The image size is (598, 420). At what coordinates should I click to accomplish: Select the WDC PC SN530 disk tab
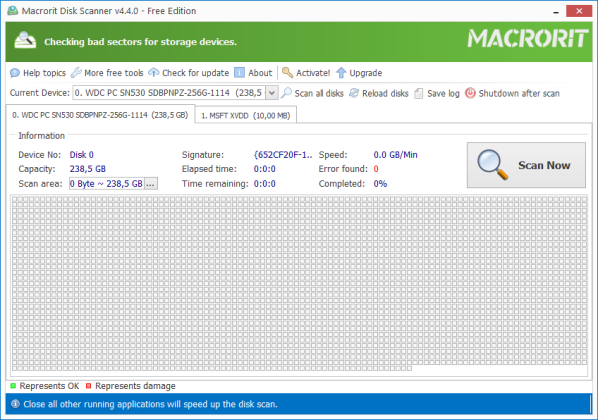pyautogui.click(x=100, y=115)
